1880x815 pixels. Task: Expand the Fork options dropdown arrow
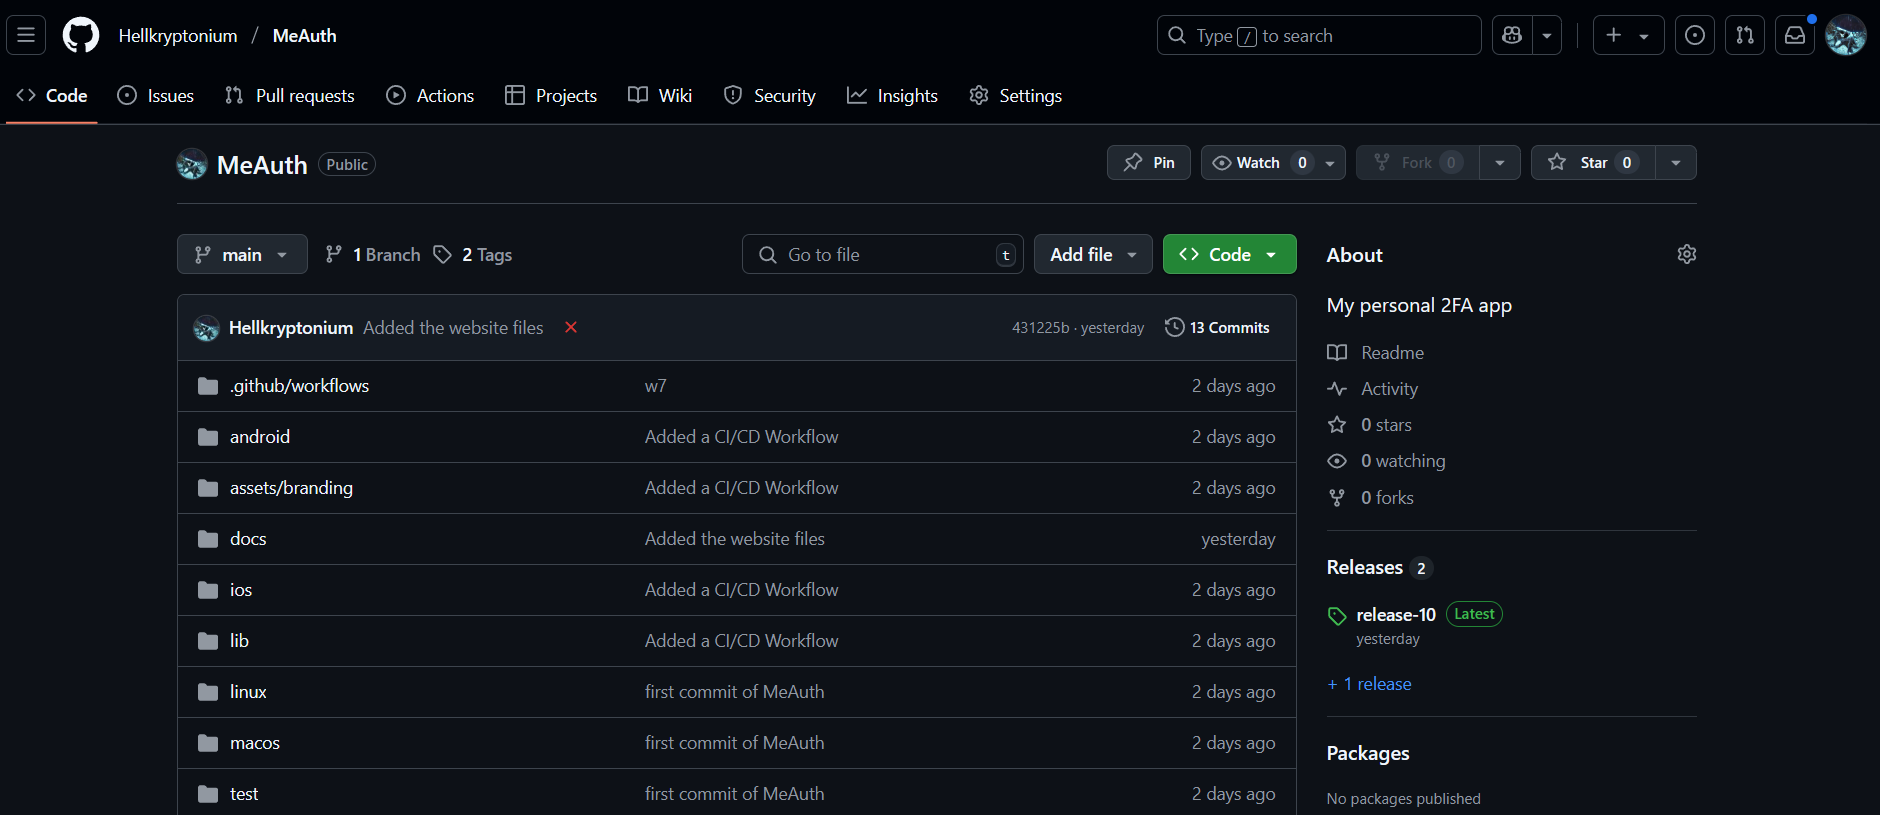coord(1500,162)
